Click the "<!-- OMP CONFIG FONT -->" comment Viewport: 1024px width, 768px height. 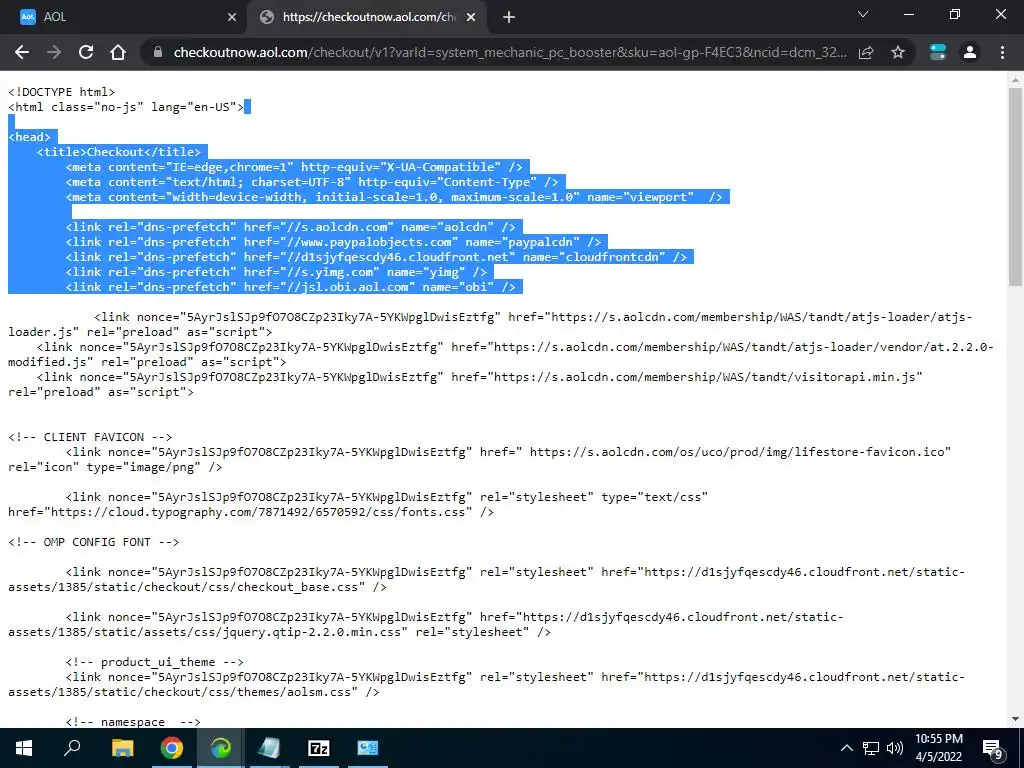[x=93, y=543]
